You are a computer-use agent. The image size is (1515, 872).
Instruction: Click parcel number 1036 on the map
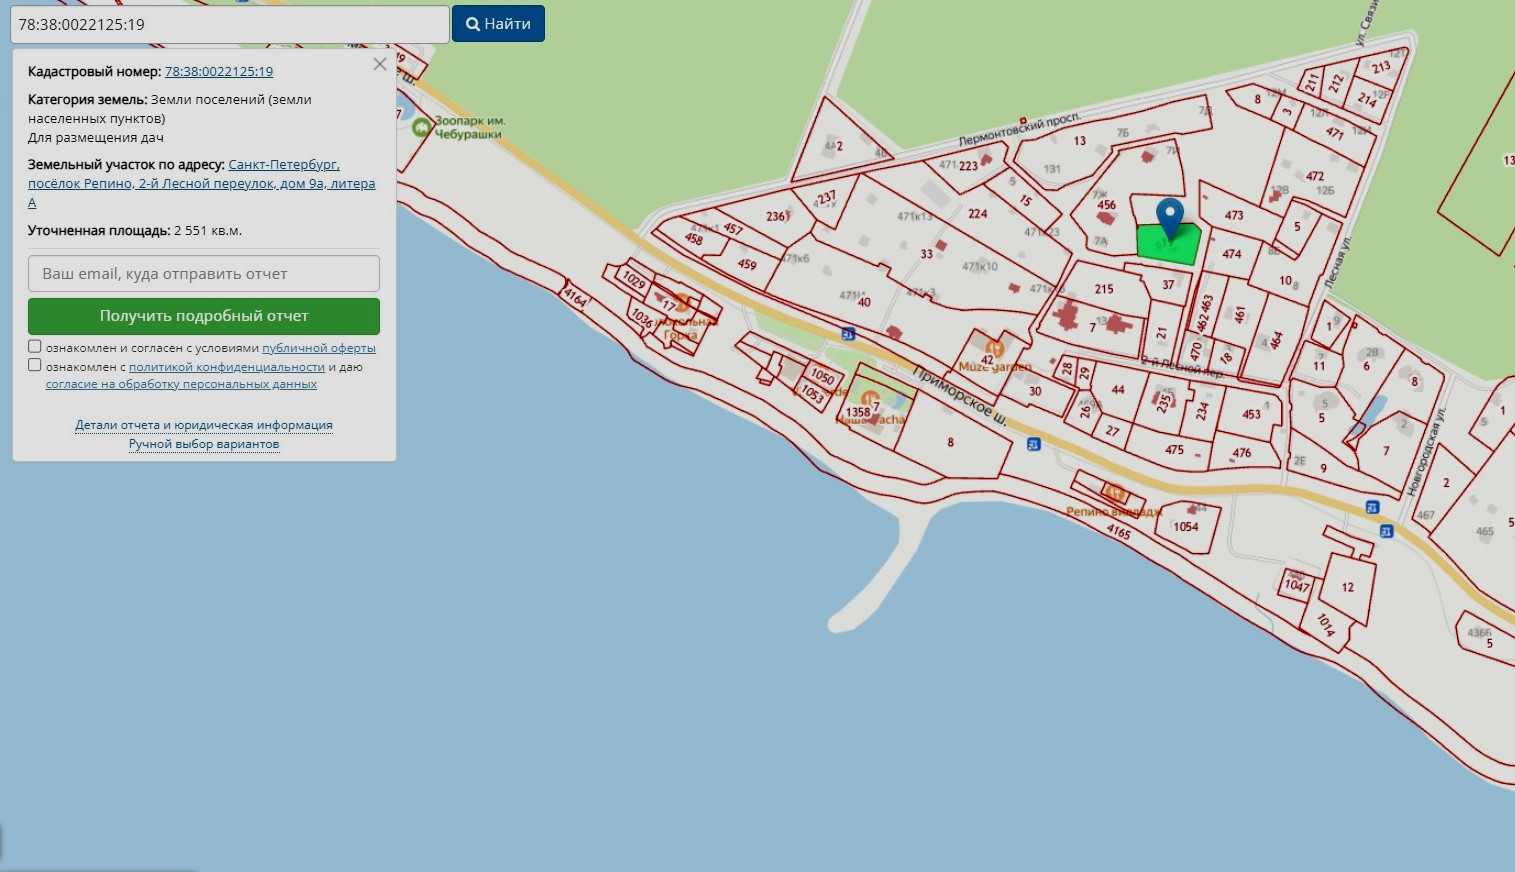click(x=641, y=318)
